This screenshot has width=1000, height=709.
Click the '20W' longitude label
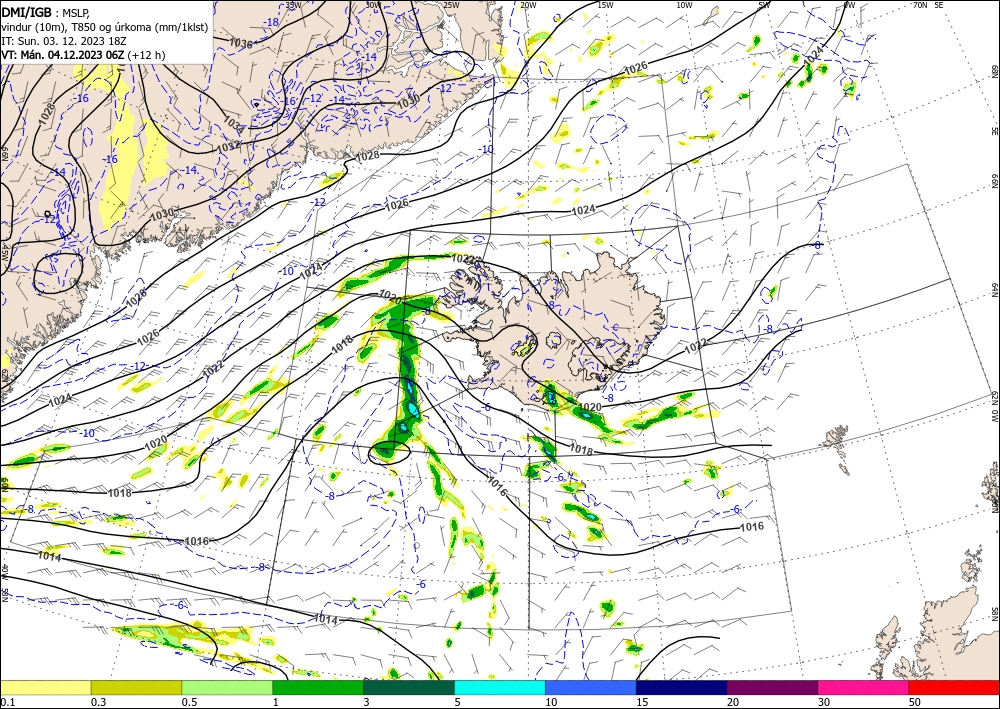point(528,5)
